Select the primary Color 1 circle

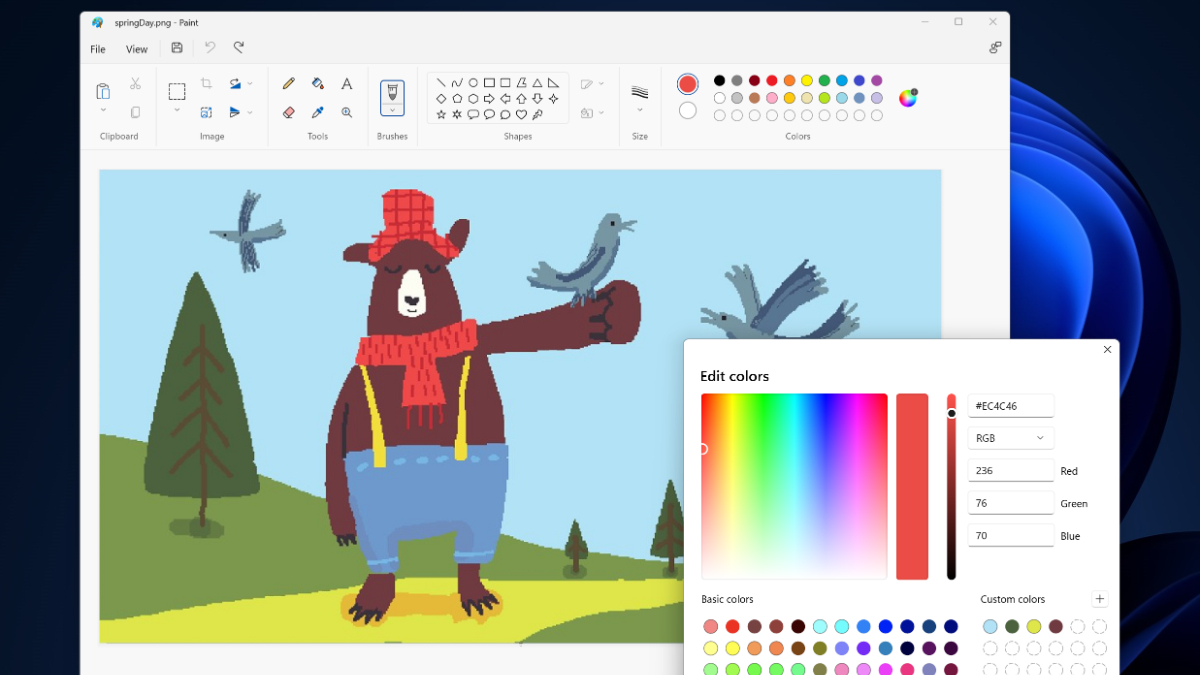tap(687, 84)
